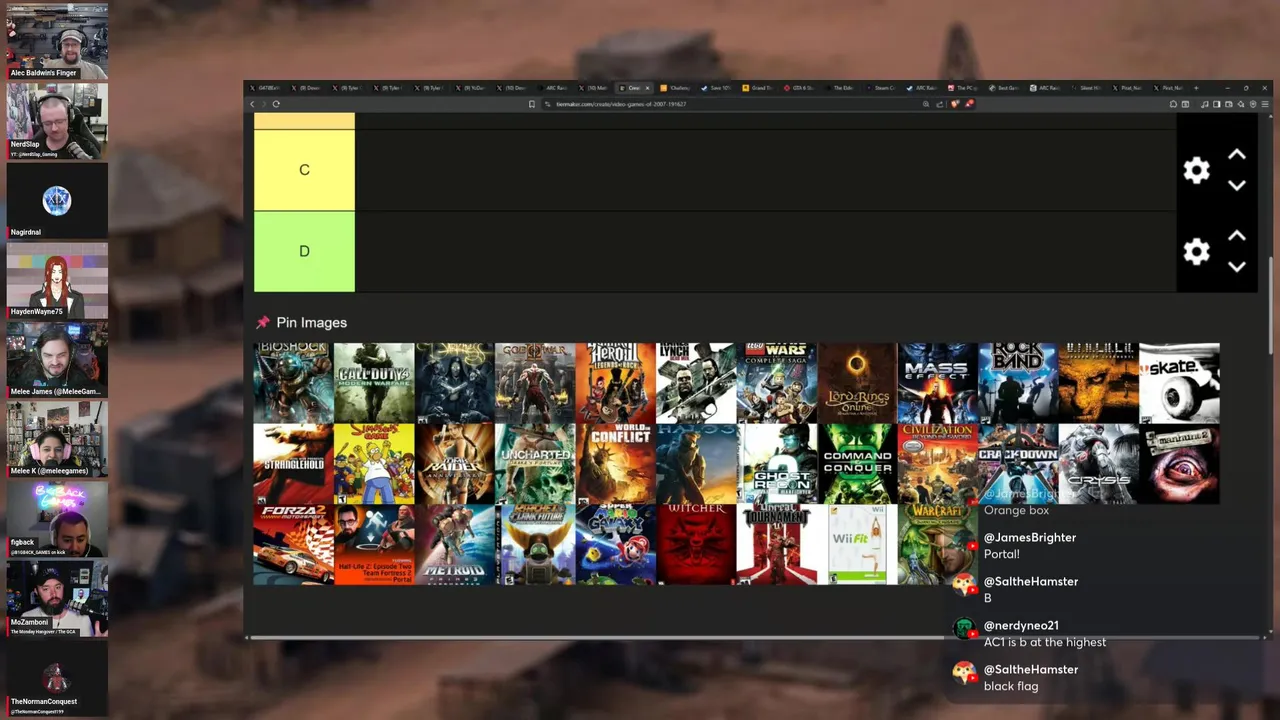This screenshot has height=720, width=1280.
Task: Select Alec Baldwin's Finger webcam tile
Action: click(57, 42)
